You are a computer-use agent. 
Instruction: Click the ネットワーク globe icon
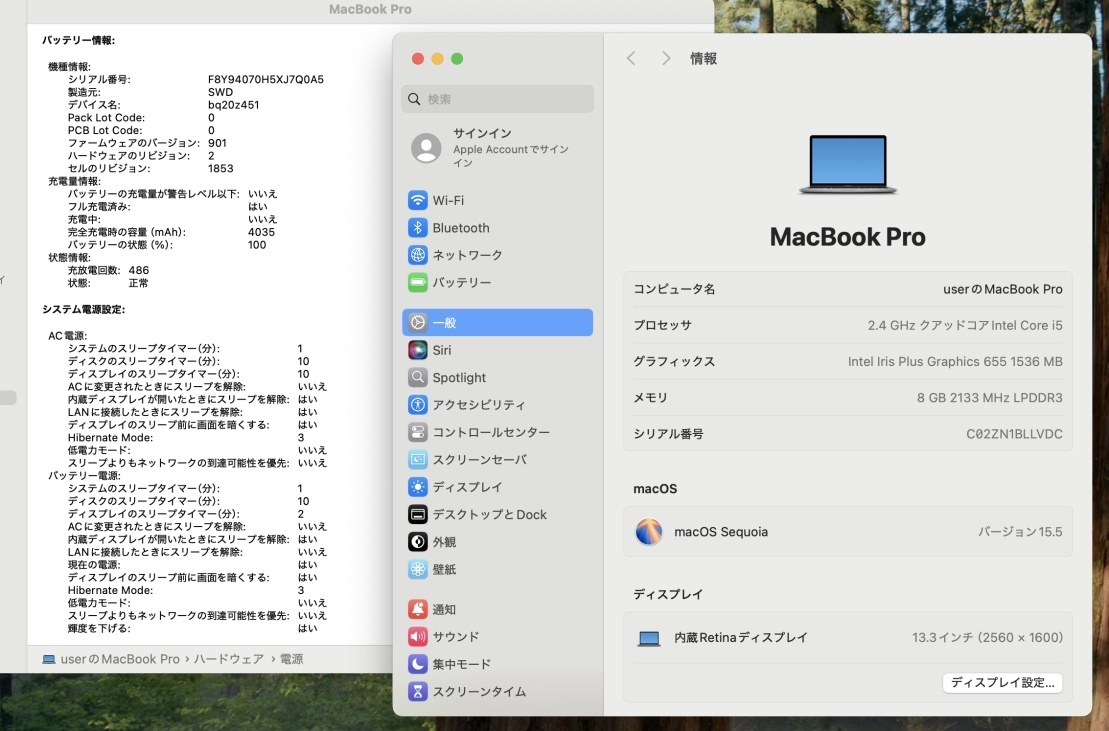(x=417, y=255)
